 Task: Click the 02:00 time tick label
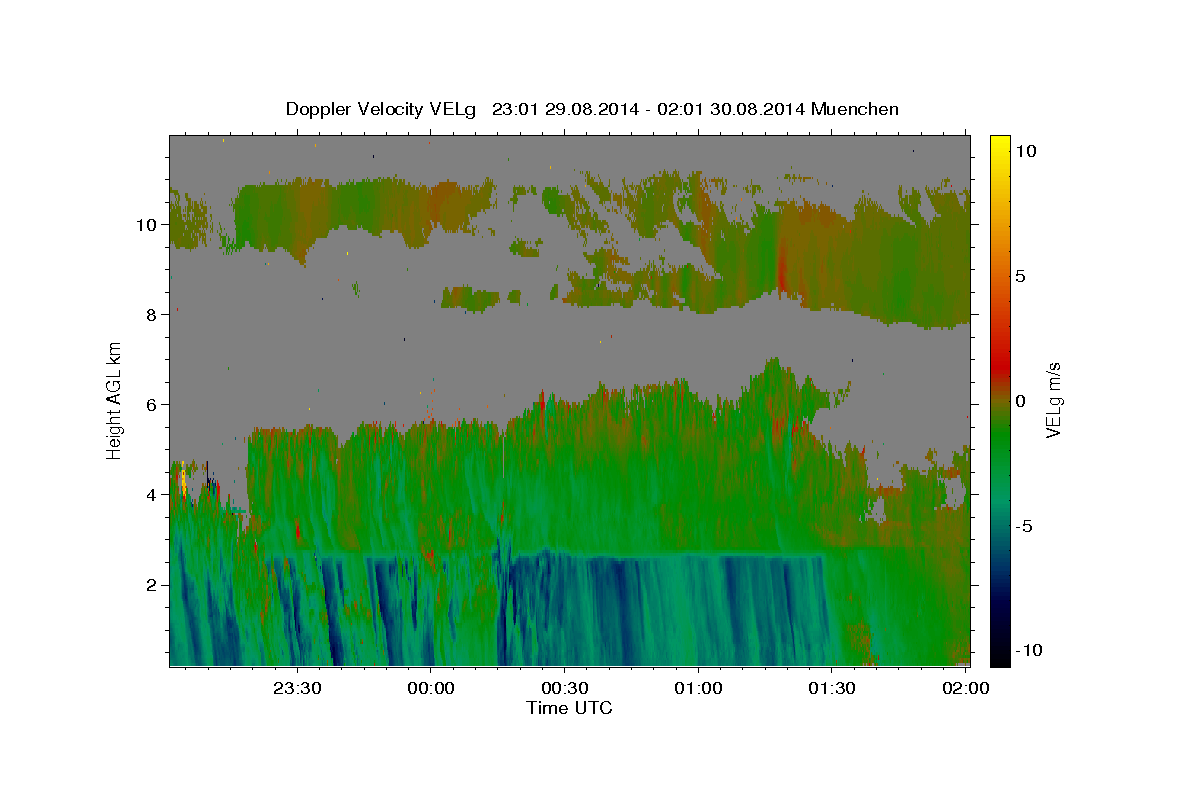[966, 688]
